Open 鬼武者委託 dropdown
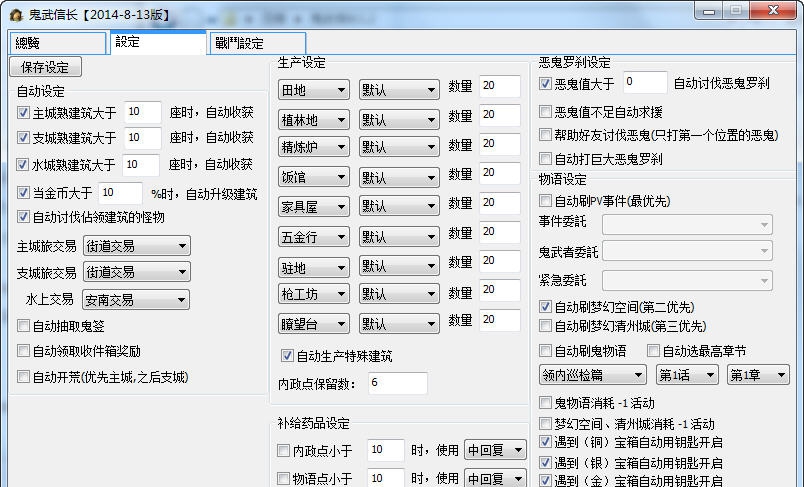Image resolution: width=804 pixels, height=487 pixels. [x=687, y=251]
